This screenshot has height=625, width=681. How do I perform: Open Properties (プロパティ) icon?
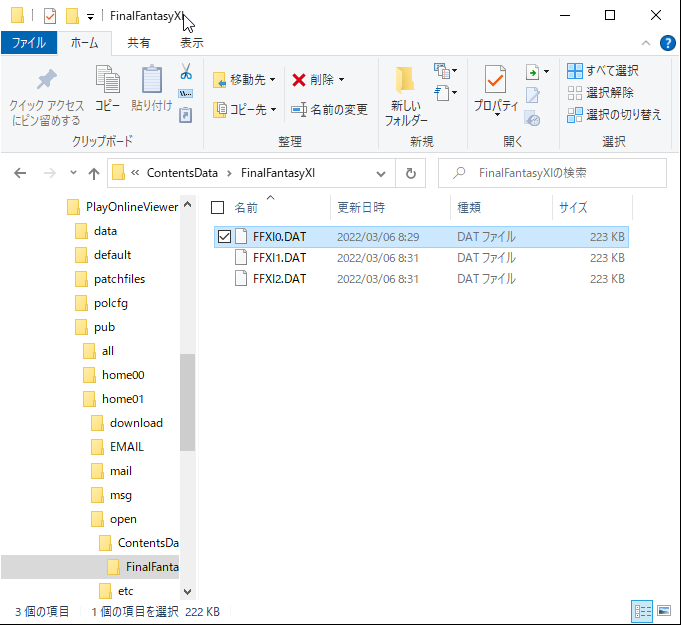tap(496, 79)
